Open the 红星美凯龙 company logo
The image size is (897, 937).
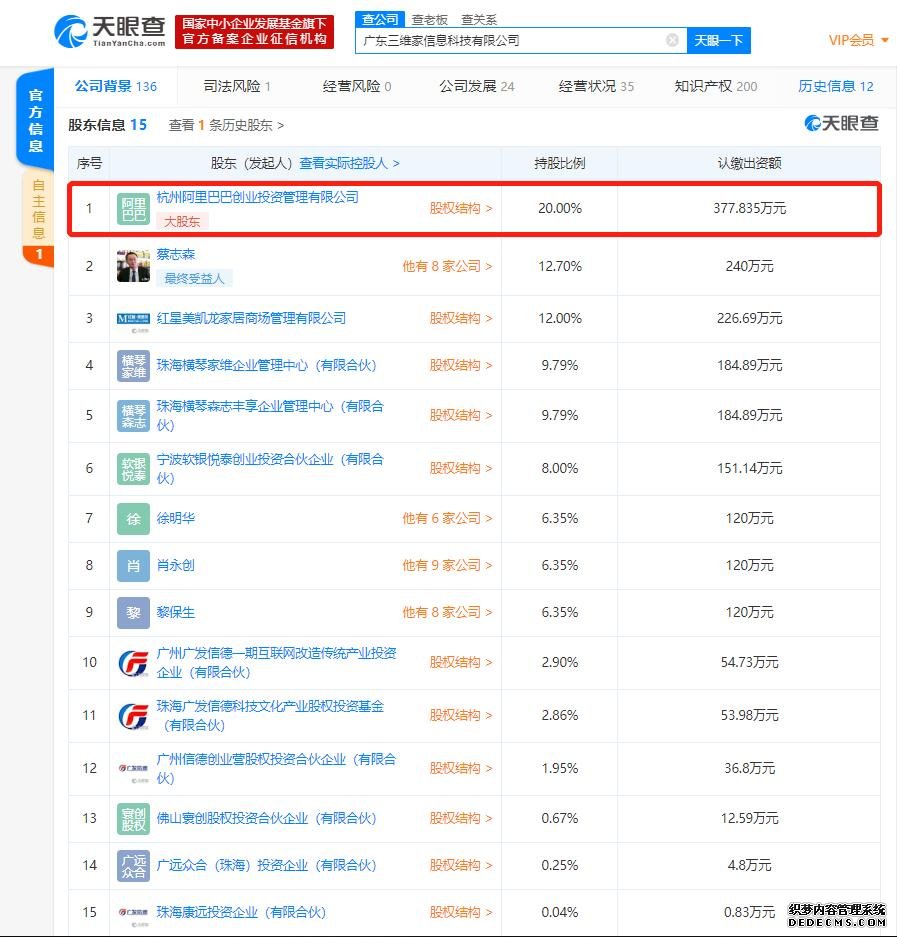pyautogui.click(x=133, y=319)
